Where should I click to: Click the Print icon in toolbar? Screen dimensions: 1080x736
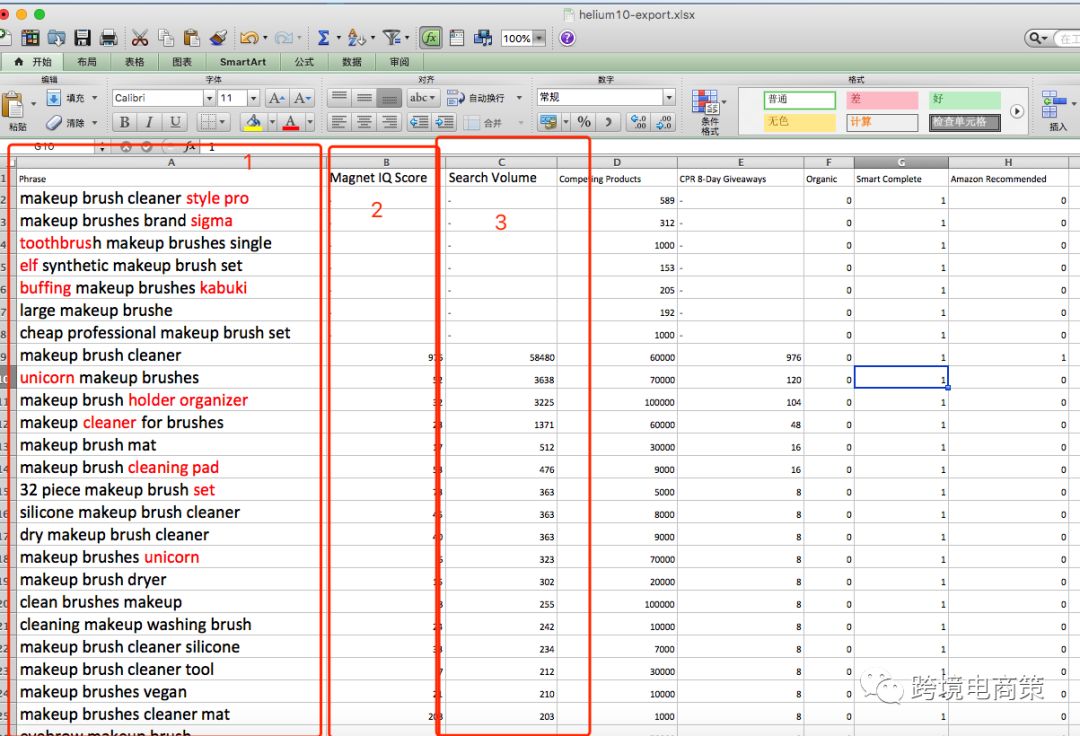coord(108,38)
